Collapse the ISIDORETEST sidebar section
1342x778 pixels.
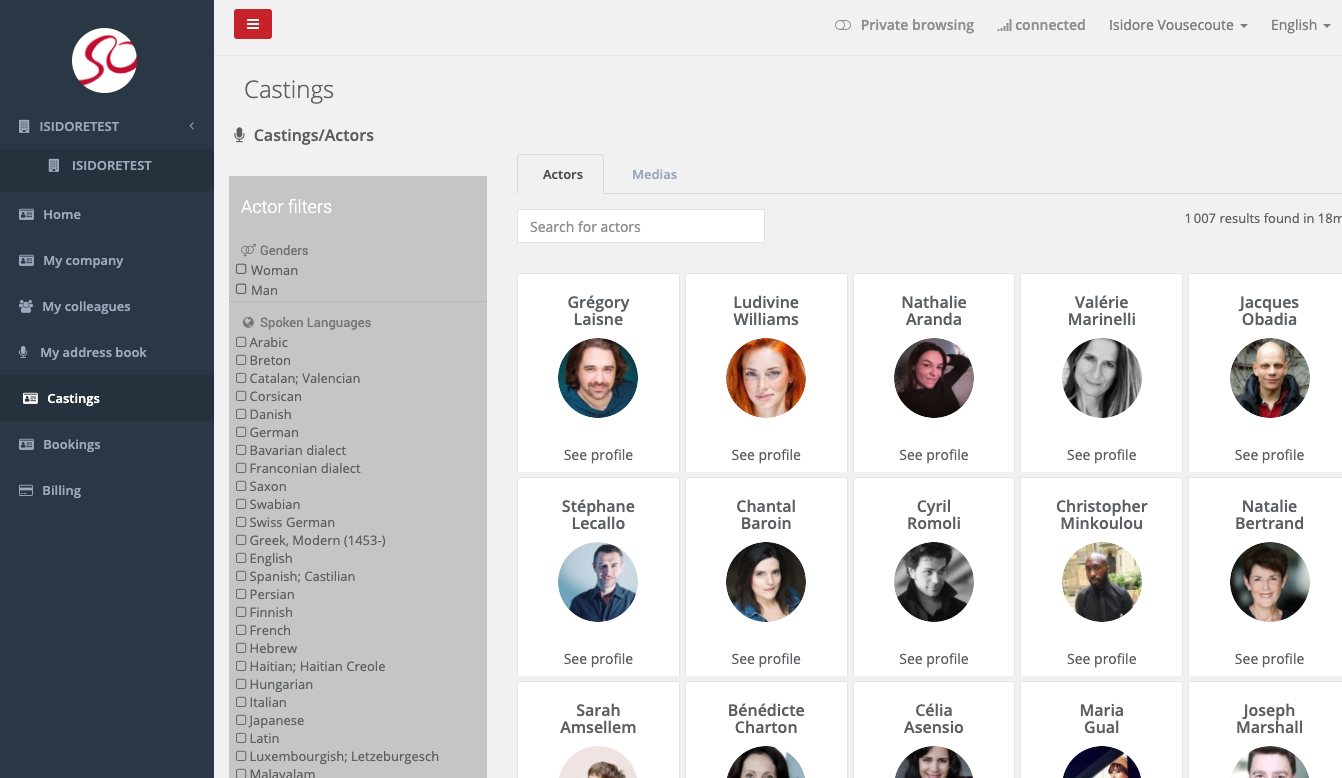[x=191, y=126]
